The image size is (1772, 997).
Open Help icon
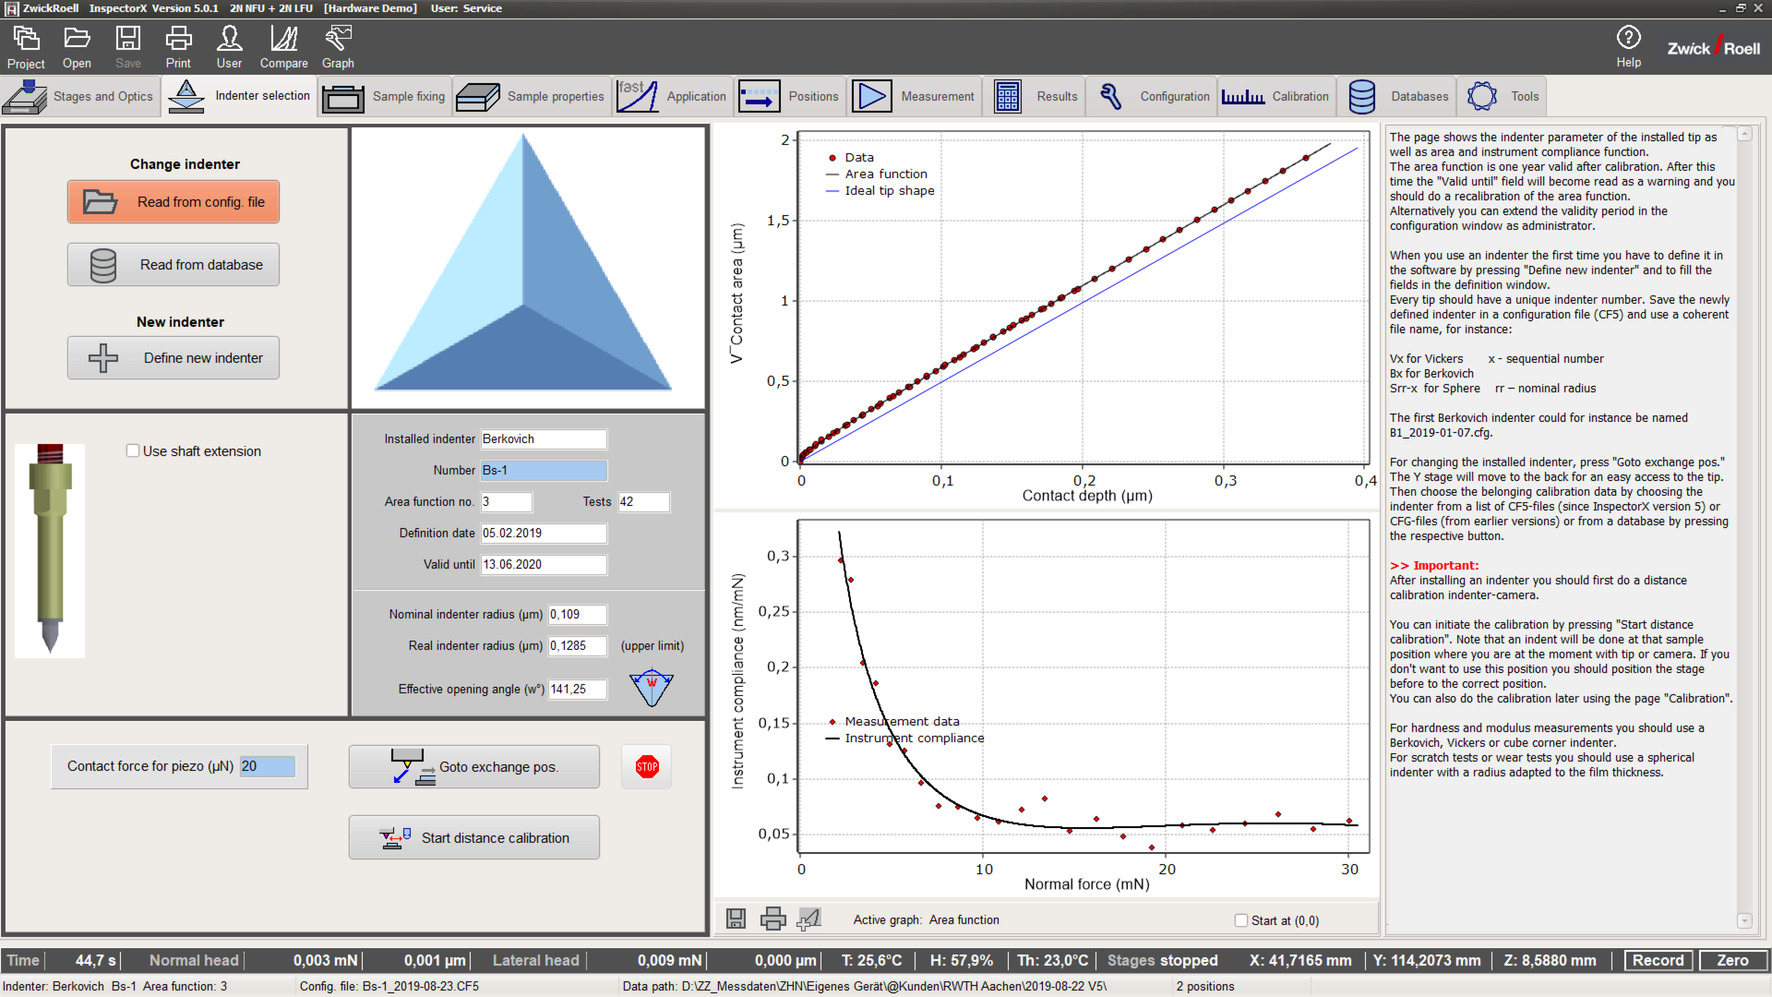click(1628, 46)
